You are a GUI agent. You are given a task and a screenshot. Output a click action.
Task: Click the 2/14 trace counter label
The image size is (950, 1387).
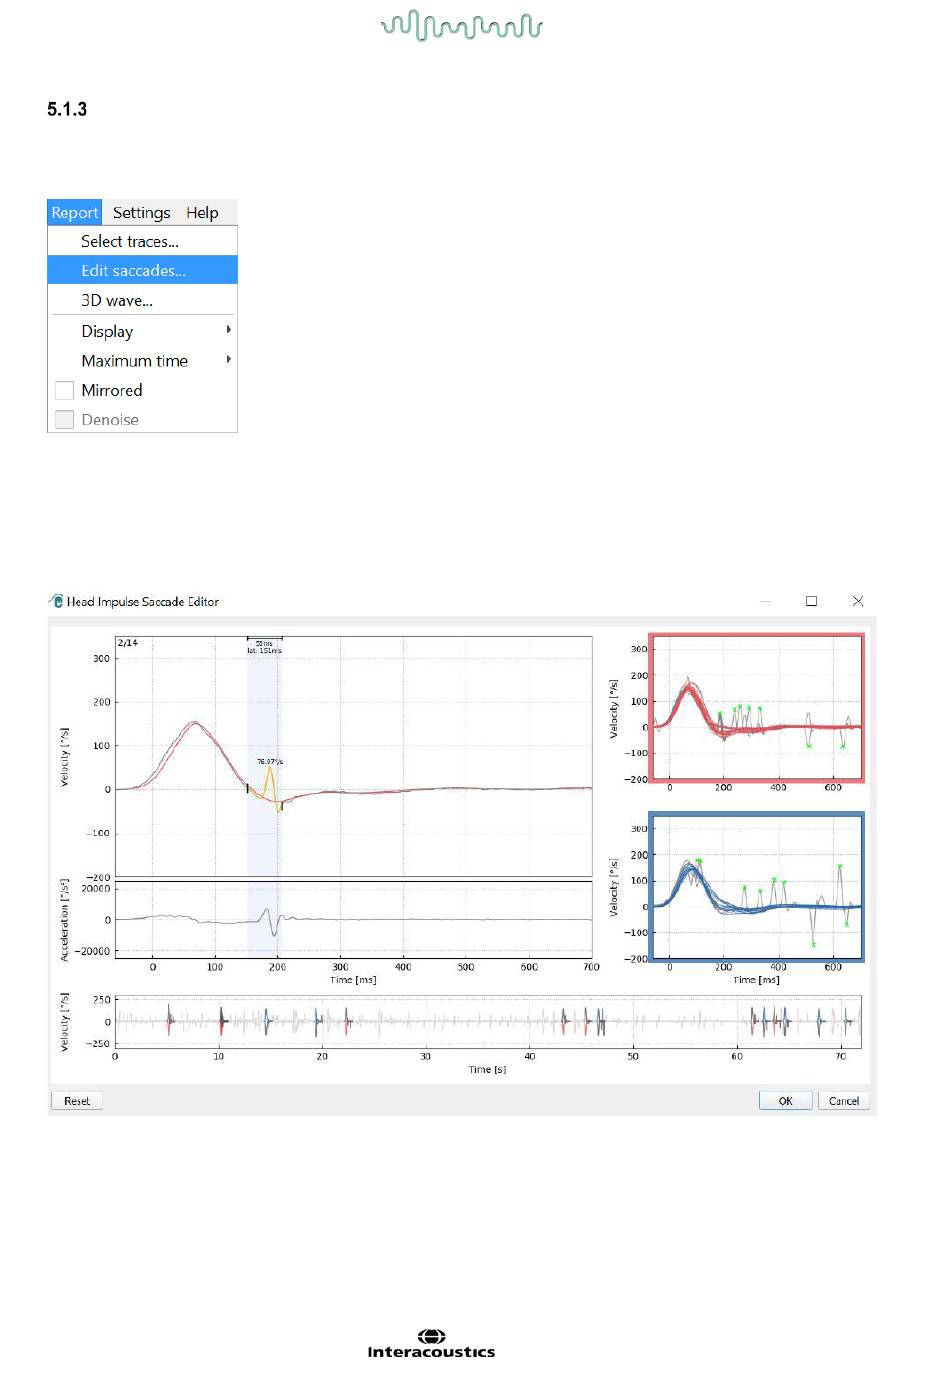tap(128, 643)
